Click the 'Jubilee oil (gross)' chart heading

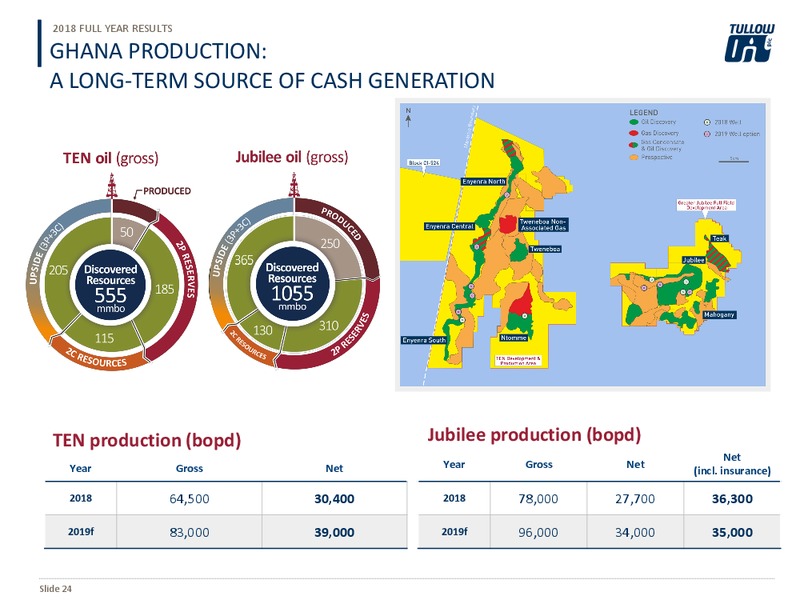tap(292, 157)
